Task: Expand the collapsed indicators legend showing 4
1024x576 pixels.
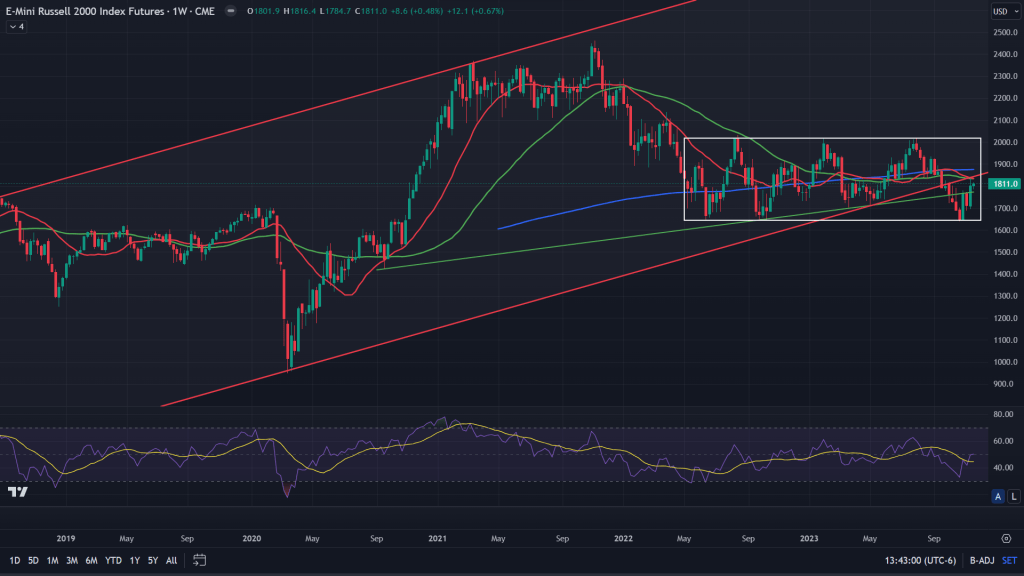Action: tap(16, 27)
